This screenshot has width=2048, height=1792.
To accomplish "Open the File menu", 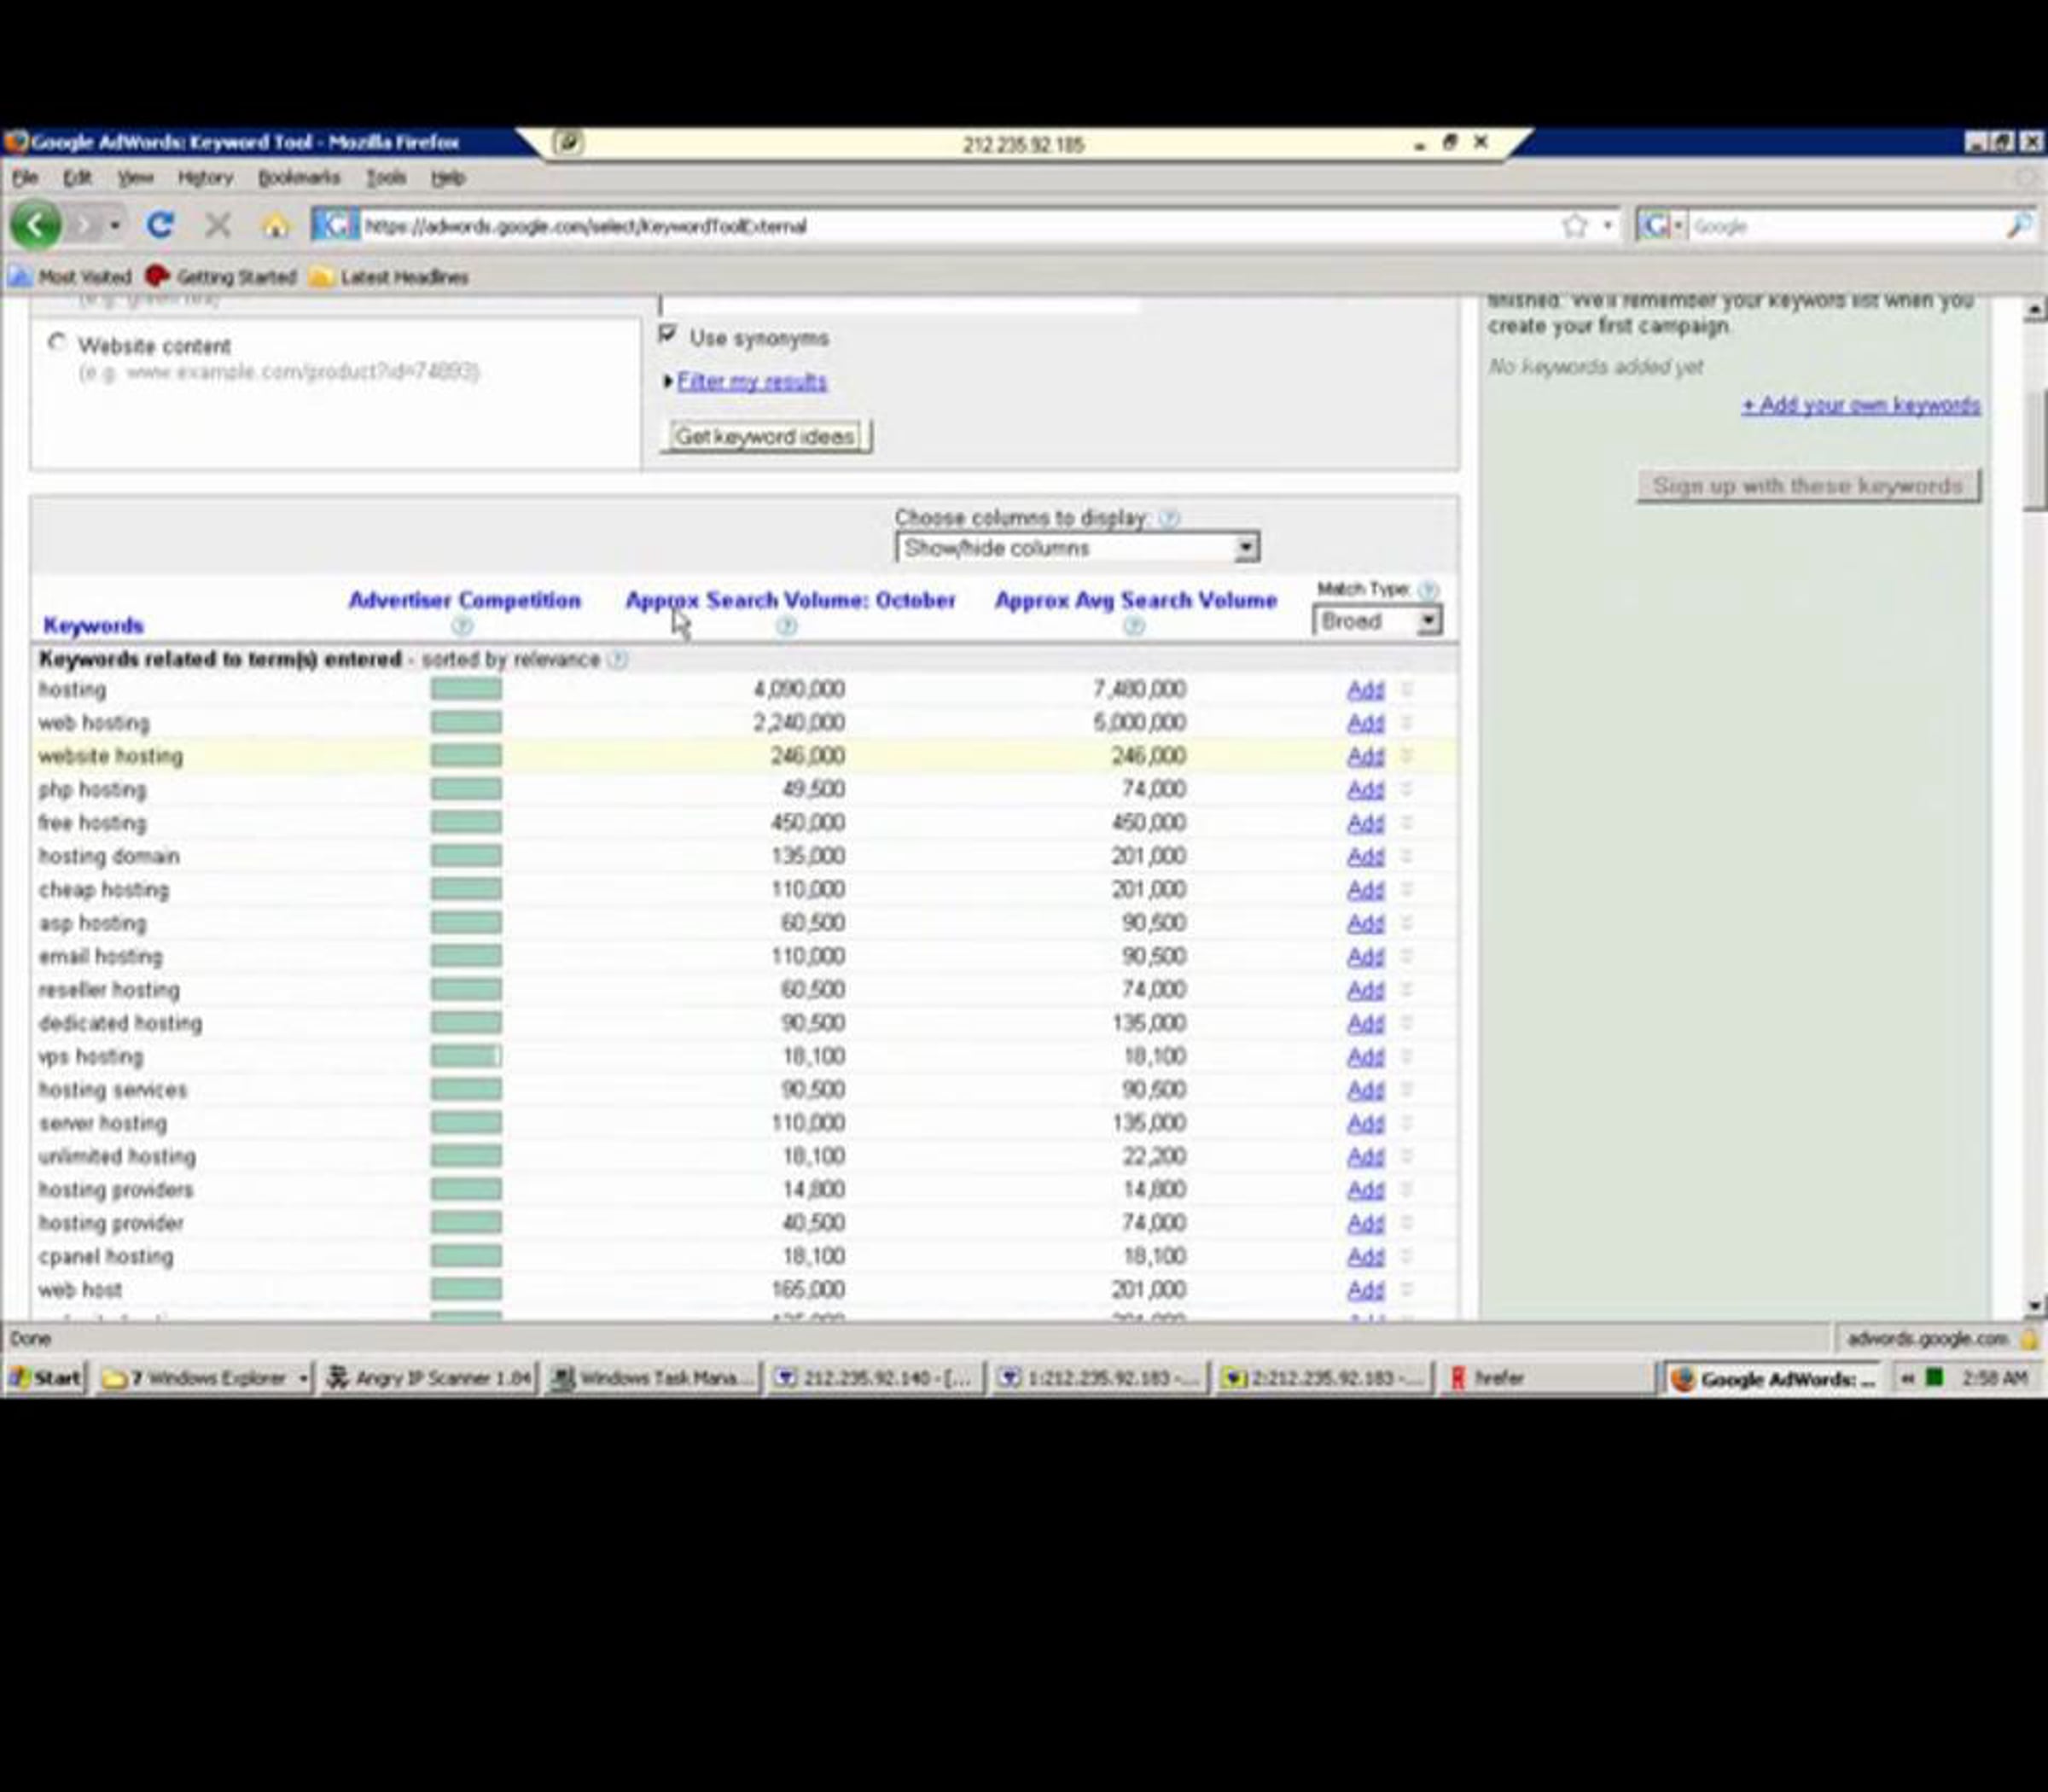I will point(25,178).
